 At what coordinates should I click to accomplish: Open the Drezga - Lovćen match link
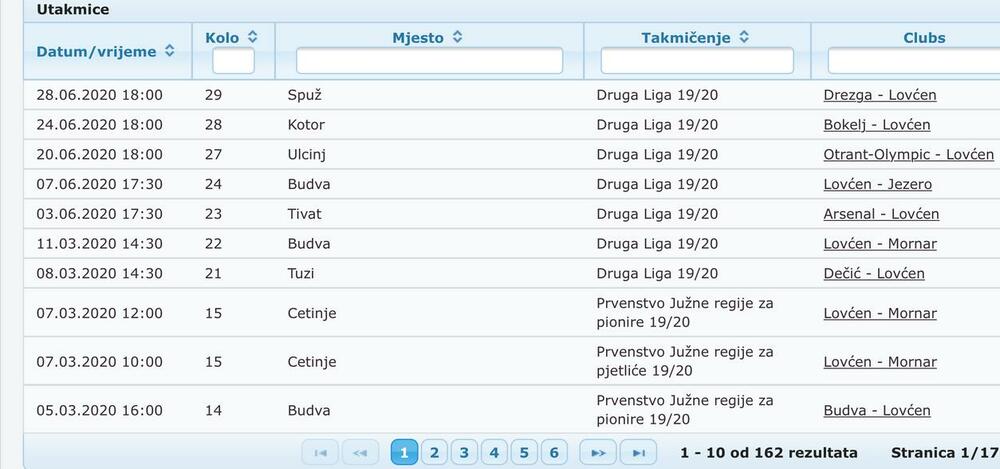[x=880, y=96]
